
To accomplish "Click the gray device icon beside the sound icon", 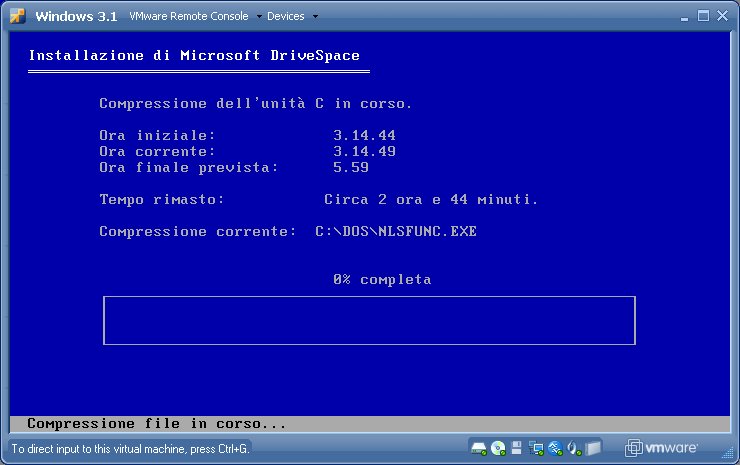I will 594,448.
